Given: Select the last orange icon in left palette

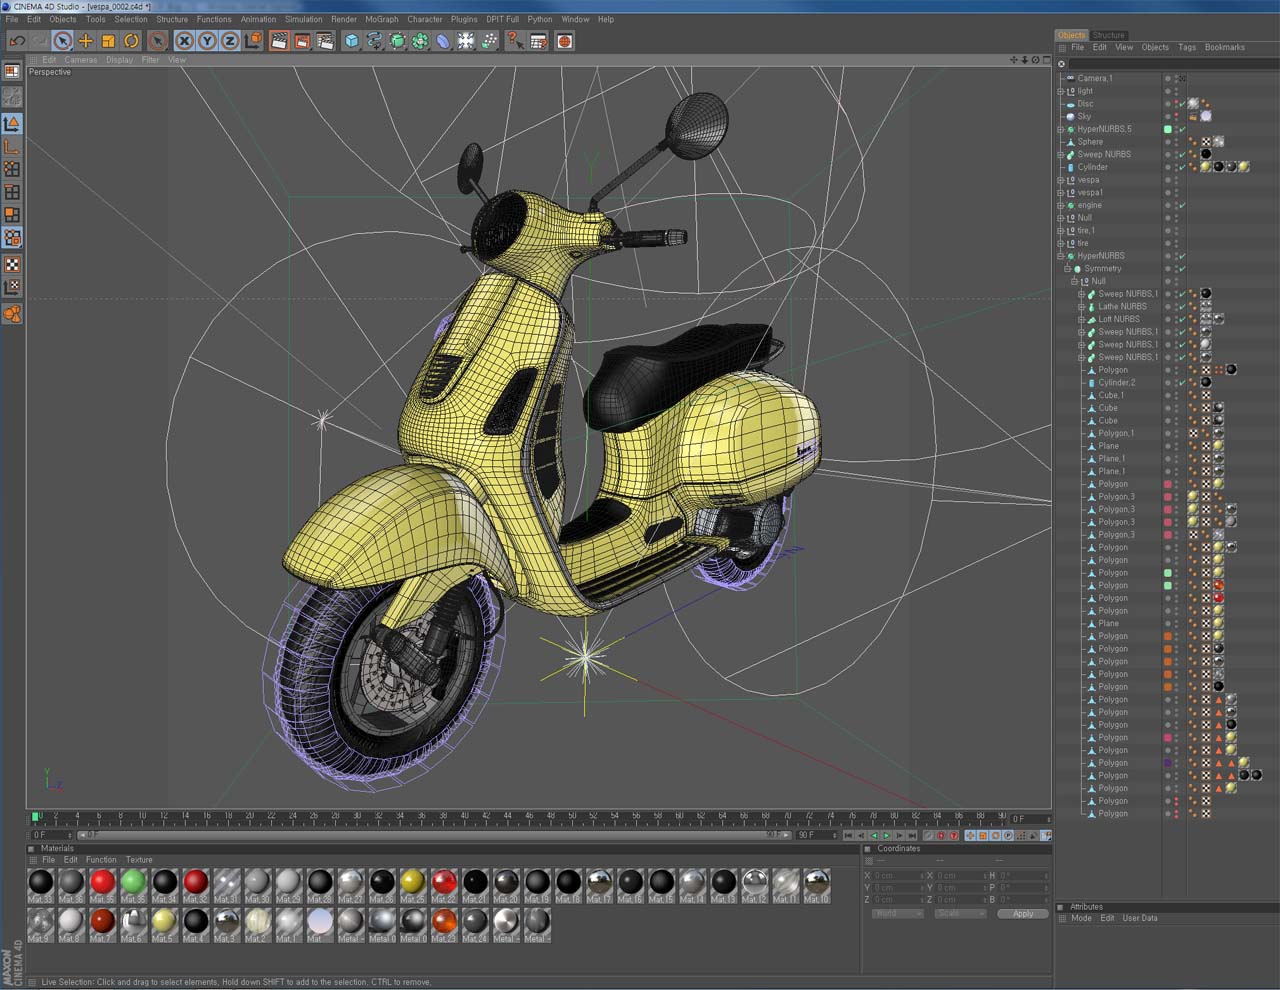Looking at the screenshot, I should tap(12, 314).
